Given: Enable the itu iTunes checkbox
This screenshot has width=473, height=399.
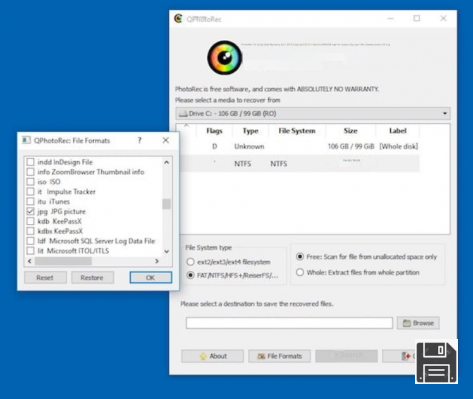Looking at the screenshot, I should point(30,202).
